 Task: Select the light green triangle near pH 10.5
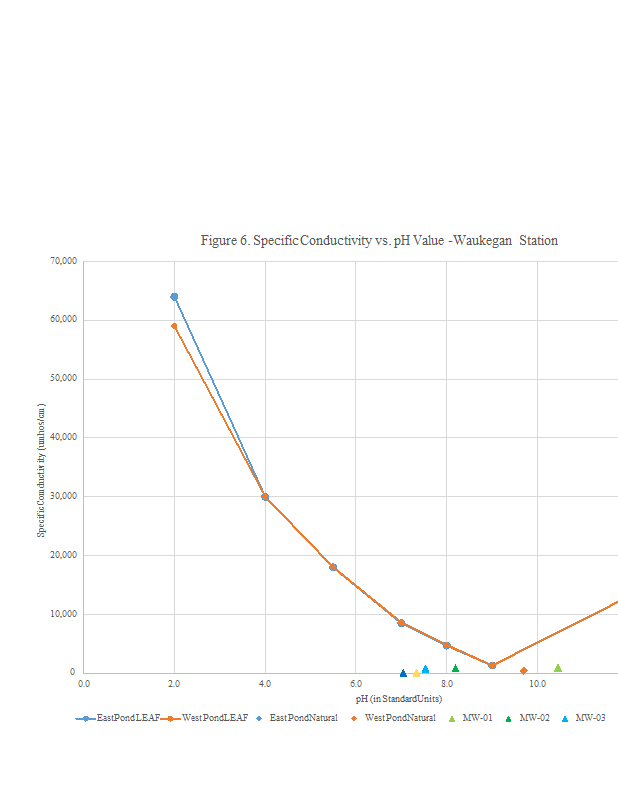tap(558, 668)
